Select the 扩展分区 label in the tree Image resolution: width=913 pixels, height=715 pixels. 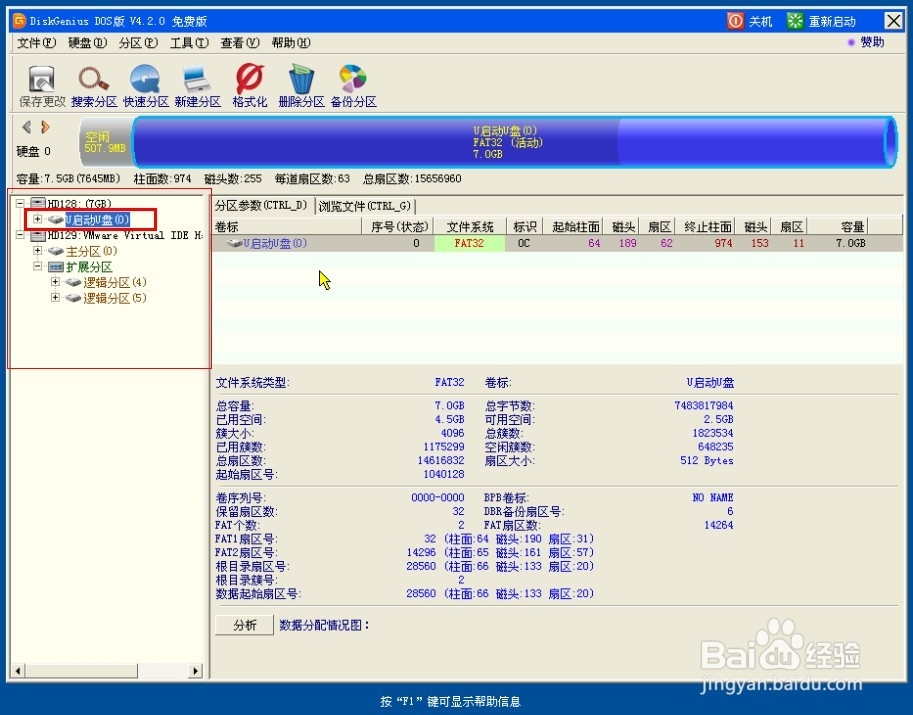click(x=89, y=267)
